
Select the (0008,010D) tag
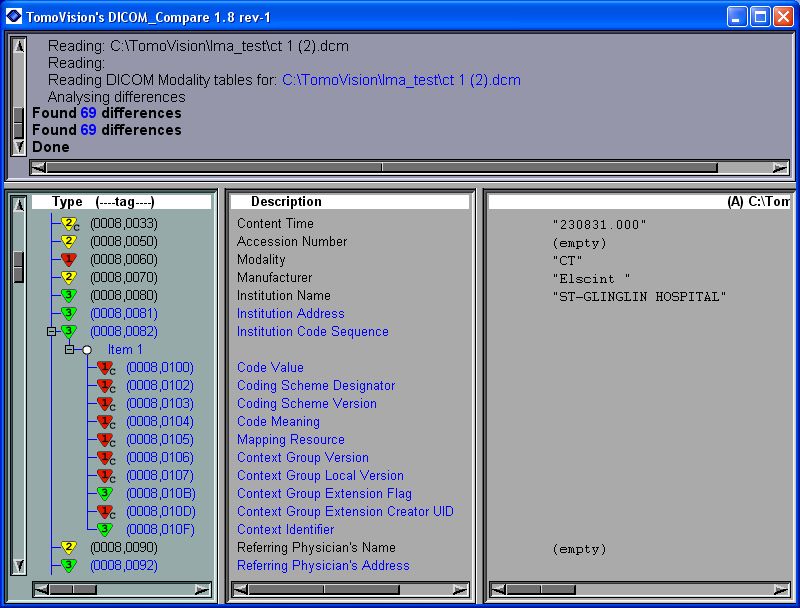coord(161,512)
